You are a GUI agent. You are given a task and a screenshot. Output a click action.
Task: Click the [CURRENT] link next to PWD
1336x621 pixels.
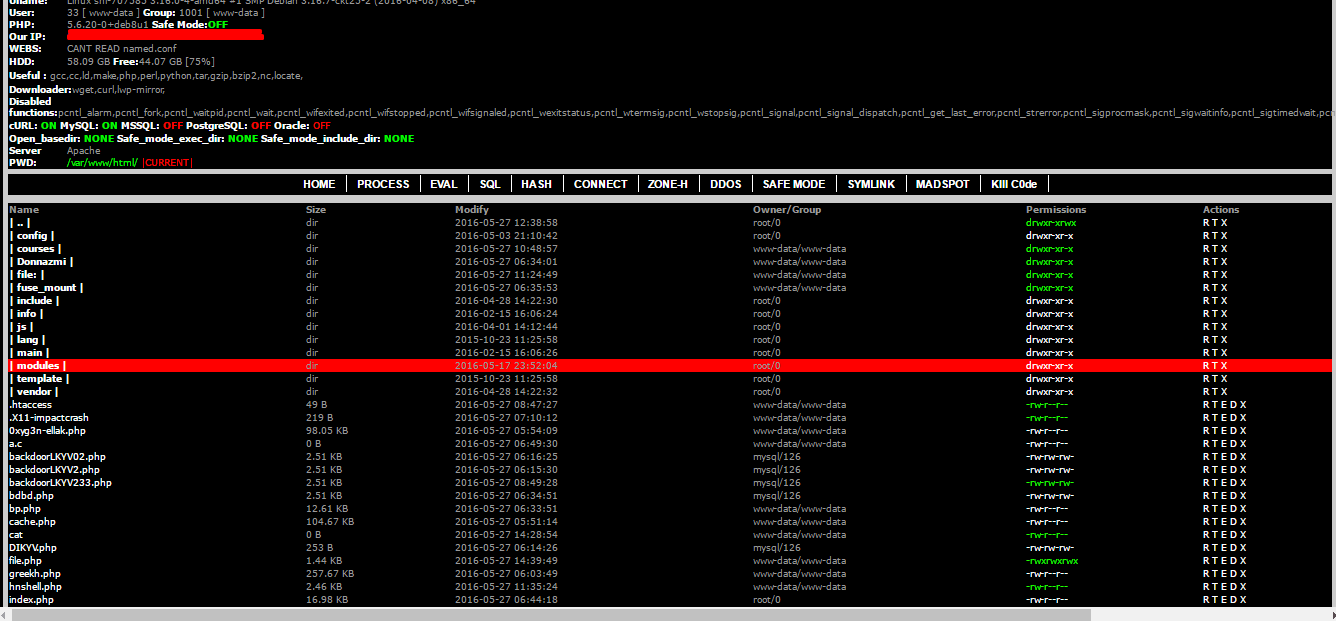coord(167,163)
